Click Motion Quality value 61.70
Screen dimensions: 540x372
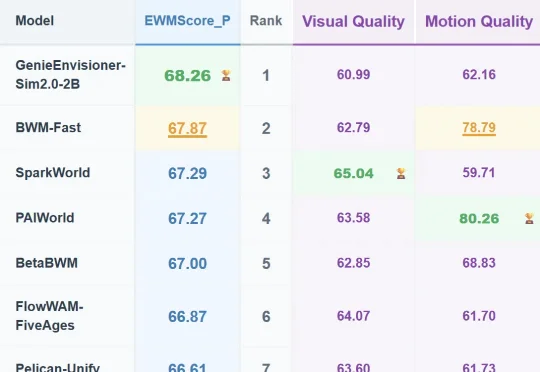(479, 316)
